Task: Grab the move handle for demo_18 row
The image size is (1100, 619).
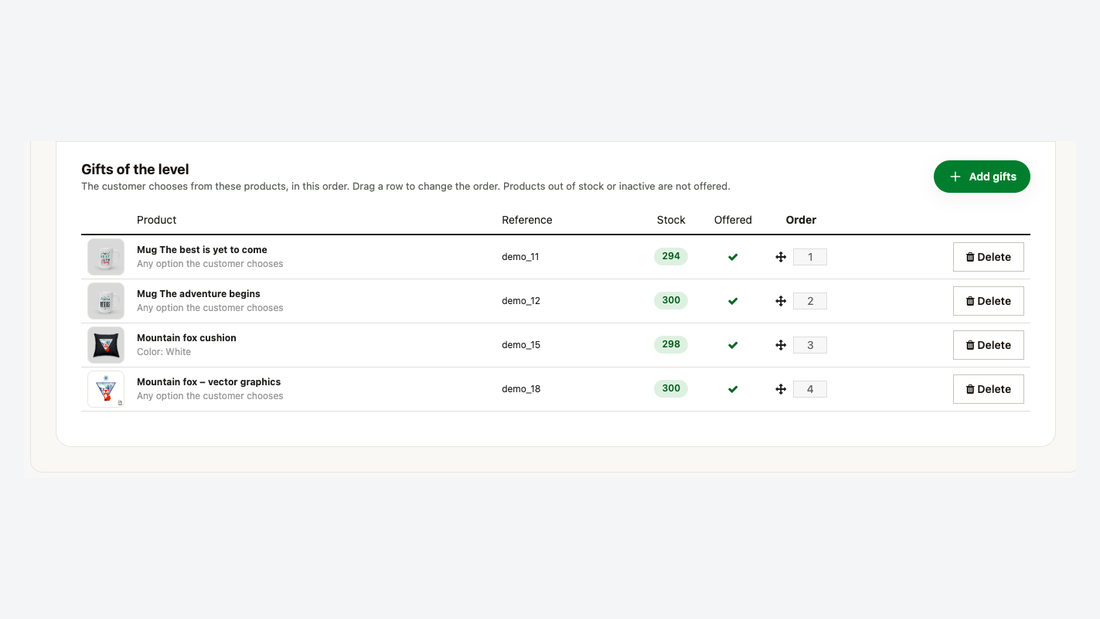Action: coord(780,389)
